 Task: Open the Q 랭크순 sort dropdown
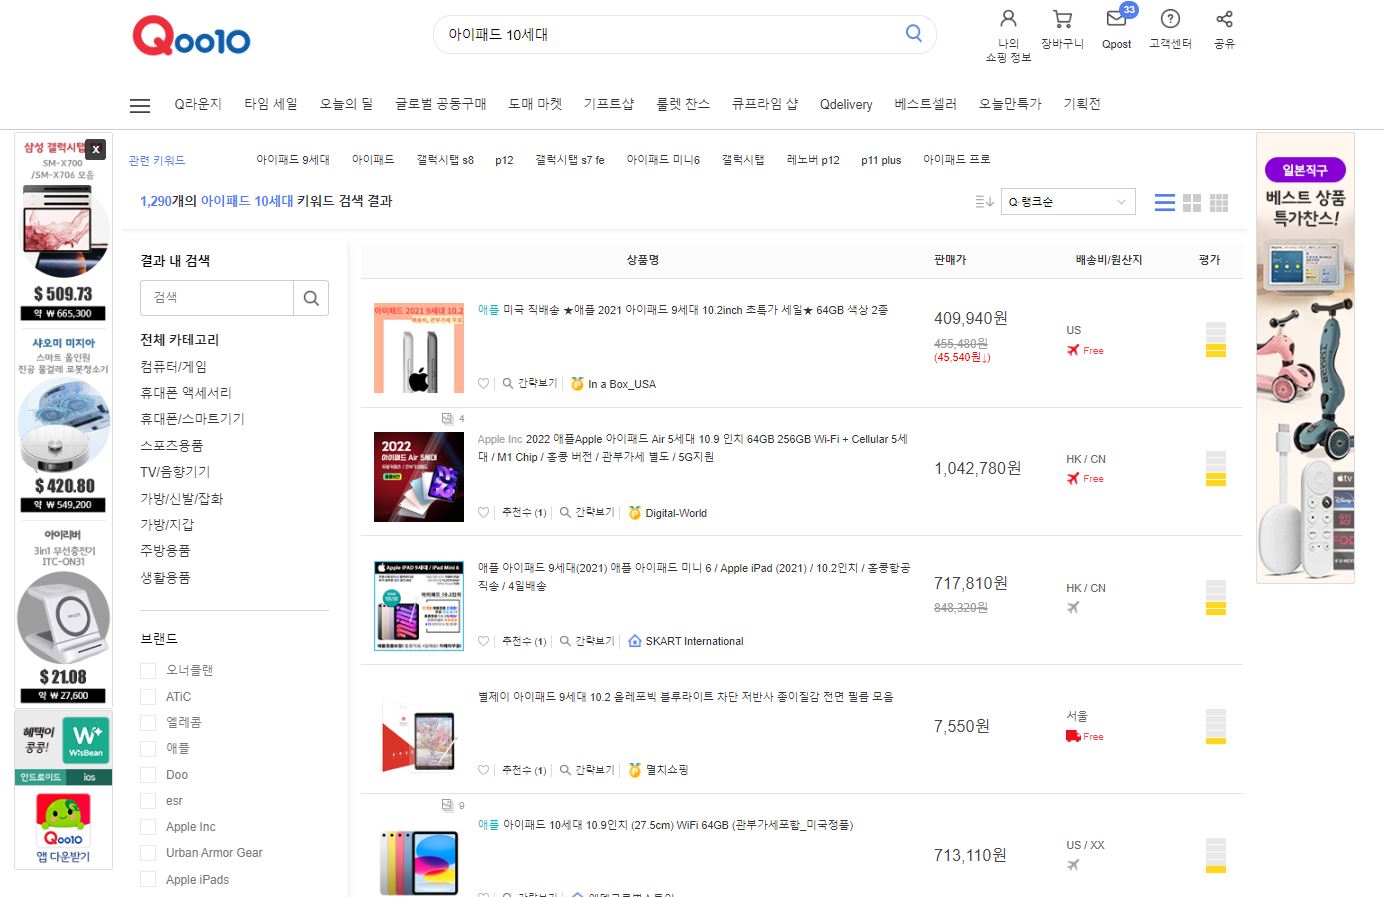point(1068,202)
